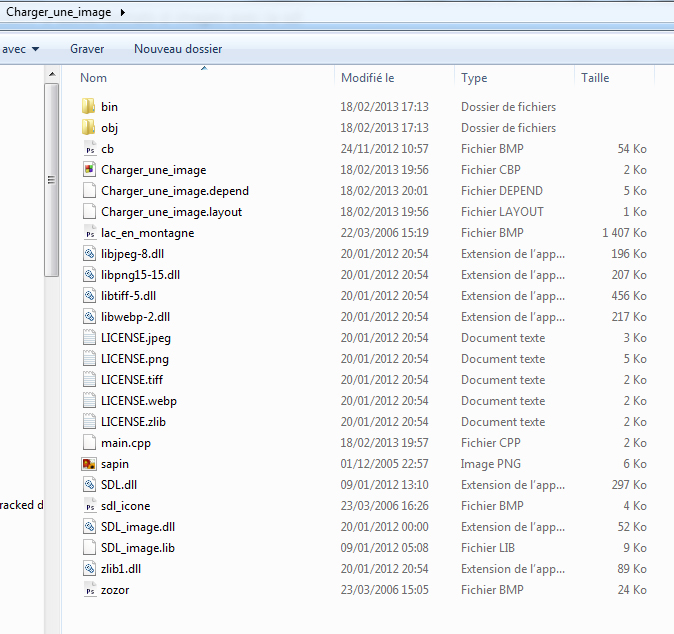Select the Charger_une_image CBP project icon
Screen dimensions: 674x634
(x=88, y=170)
